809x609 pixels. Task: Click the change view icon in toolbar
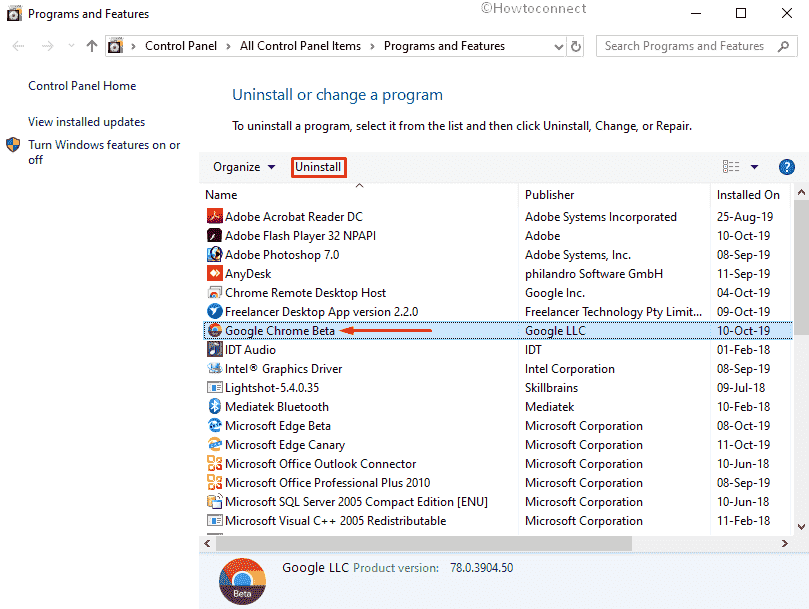[731, 167]
